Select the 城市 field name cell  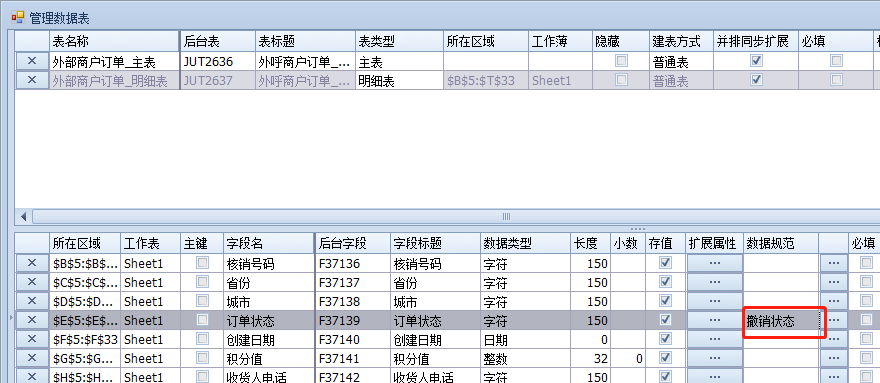tap(269, 302)
